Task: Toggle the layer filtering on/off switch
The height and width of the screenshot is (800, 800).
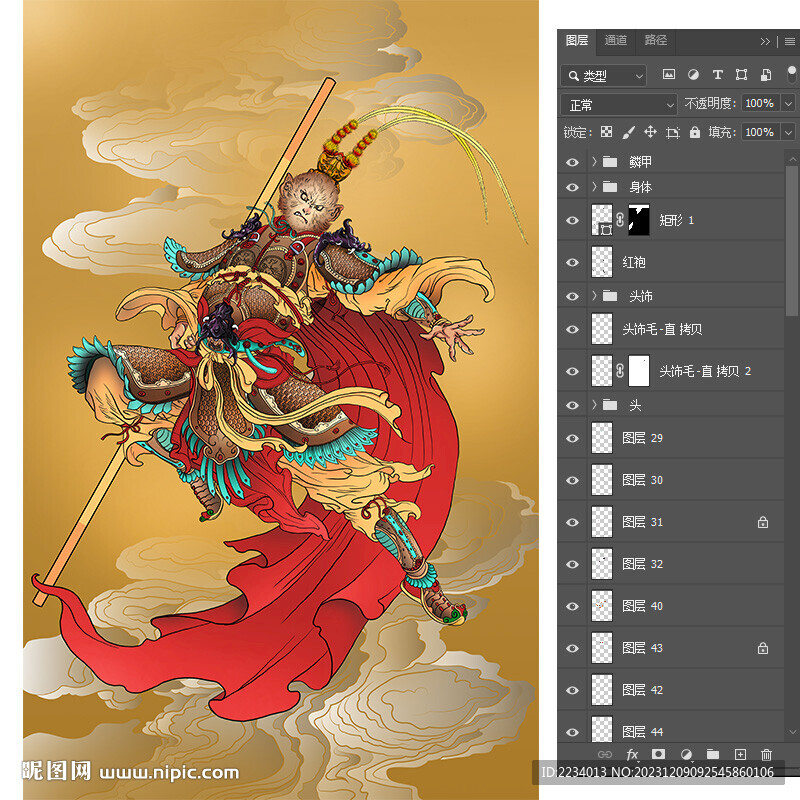Action: [791, 74]
